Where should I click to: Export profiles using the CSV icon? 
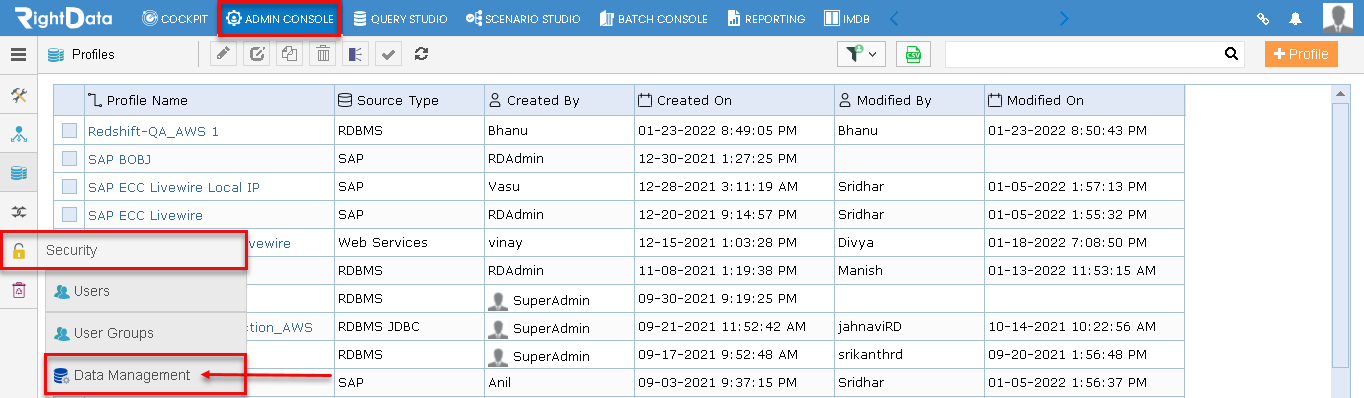[913, 54]
